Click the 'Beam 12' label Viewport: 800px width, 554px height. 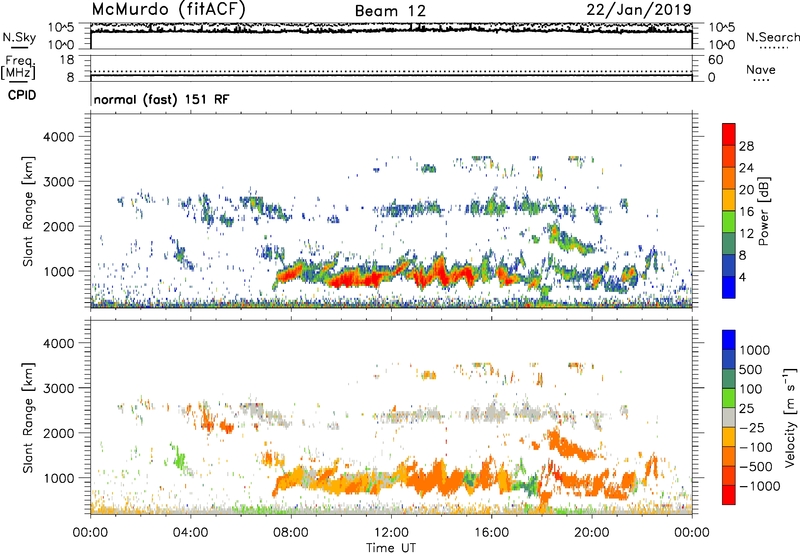pos(390,11)
